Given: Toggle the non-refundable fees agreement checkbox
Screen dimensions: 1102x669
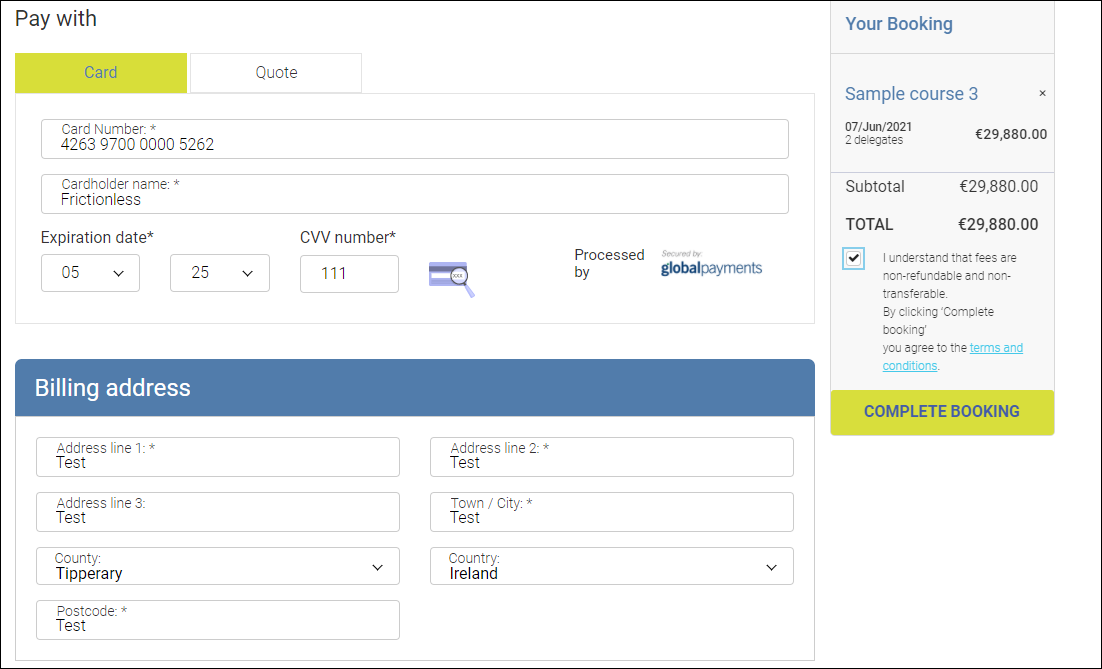Looking at the screenshot, I should pos(853,258).
